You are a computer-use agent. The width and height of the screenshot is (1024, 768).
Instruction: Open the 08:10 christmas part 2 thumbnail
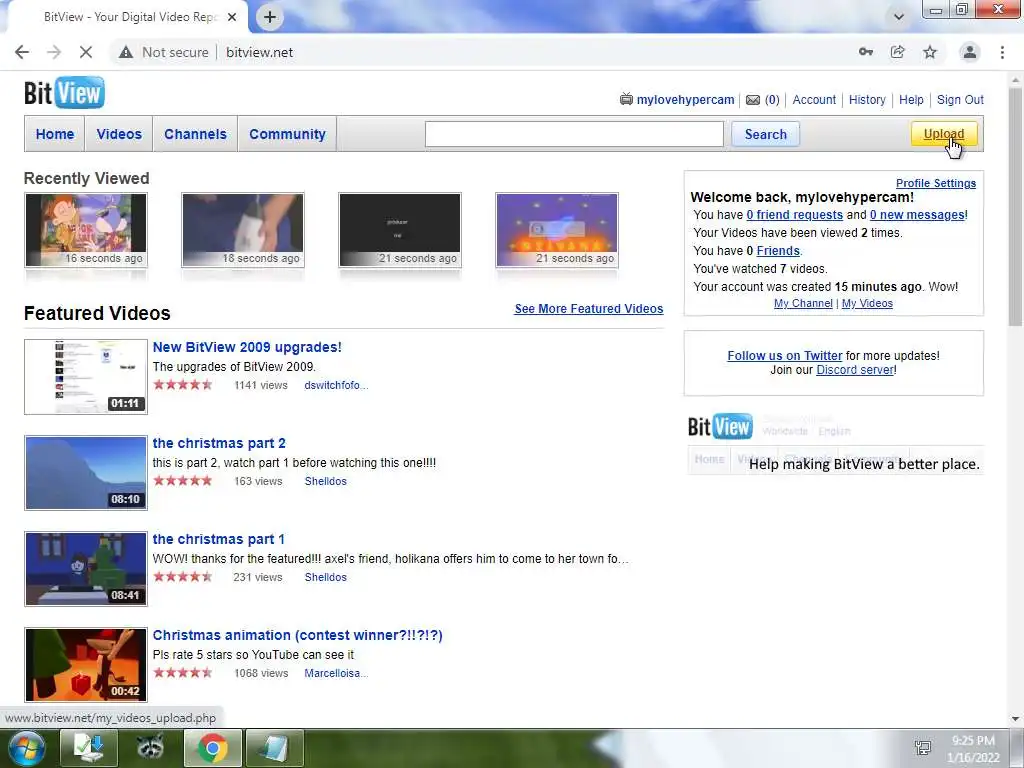[86, 473]
